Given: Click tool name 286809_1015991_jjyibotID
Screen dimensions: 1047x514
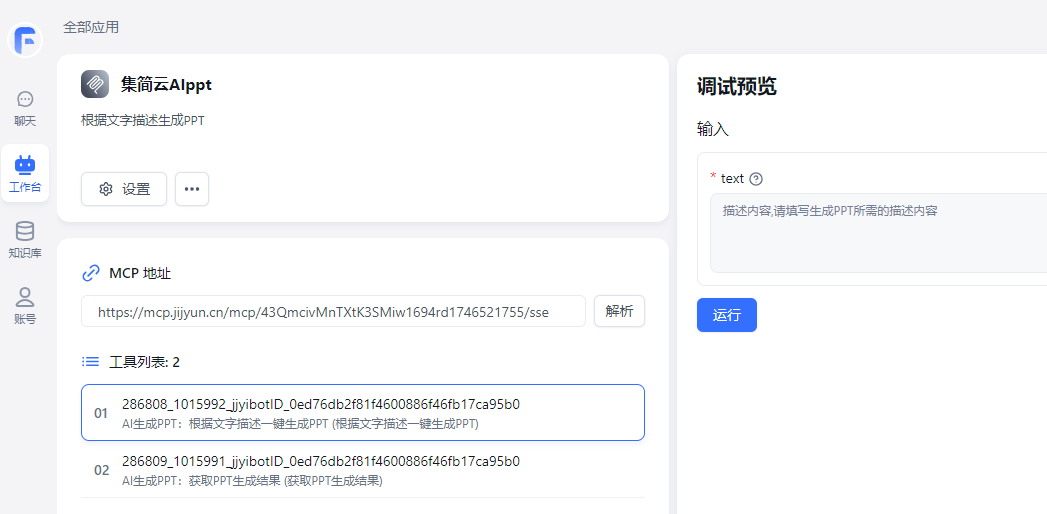Looking at the screenshot, I should click(321, 461).
